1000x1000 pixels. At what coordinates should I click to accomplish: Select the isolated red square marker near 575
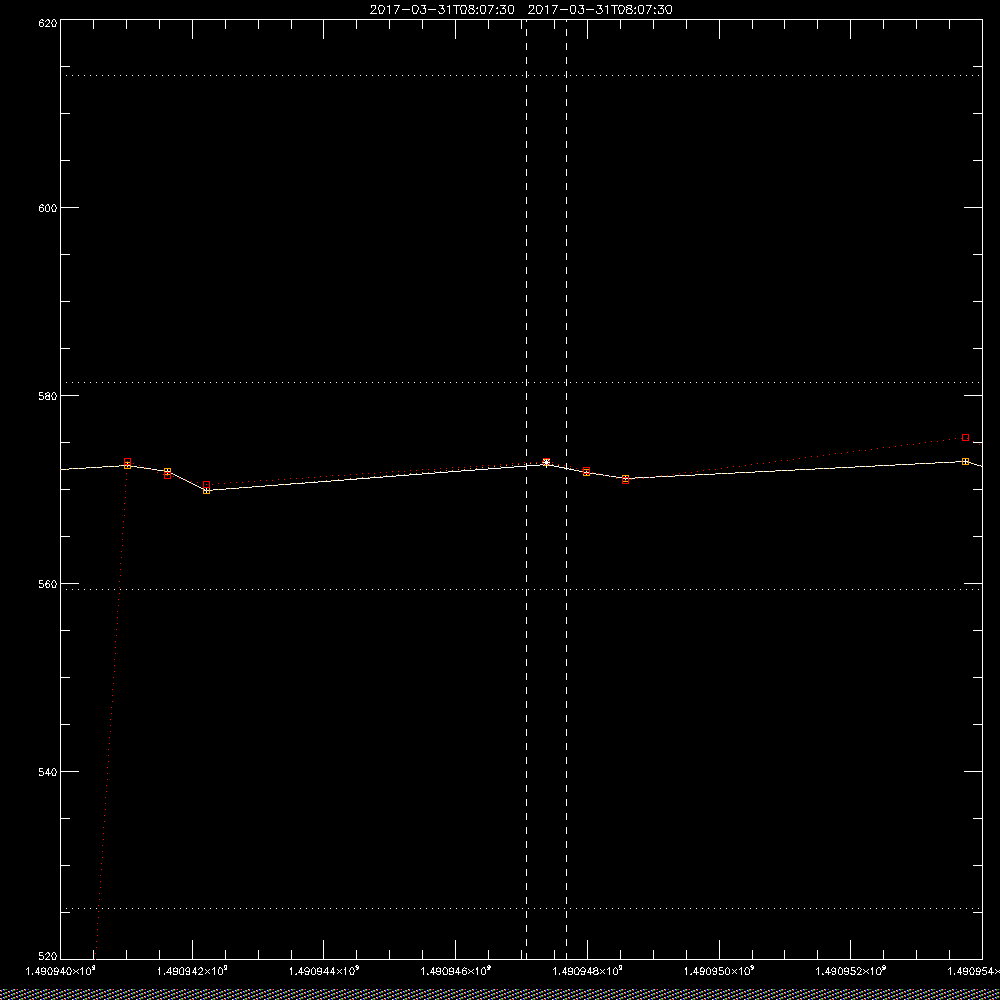(x=966, y=438)
